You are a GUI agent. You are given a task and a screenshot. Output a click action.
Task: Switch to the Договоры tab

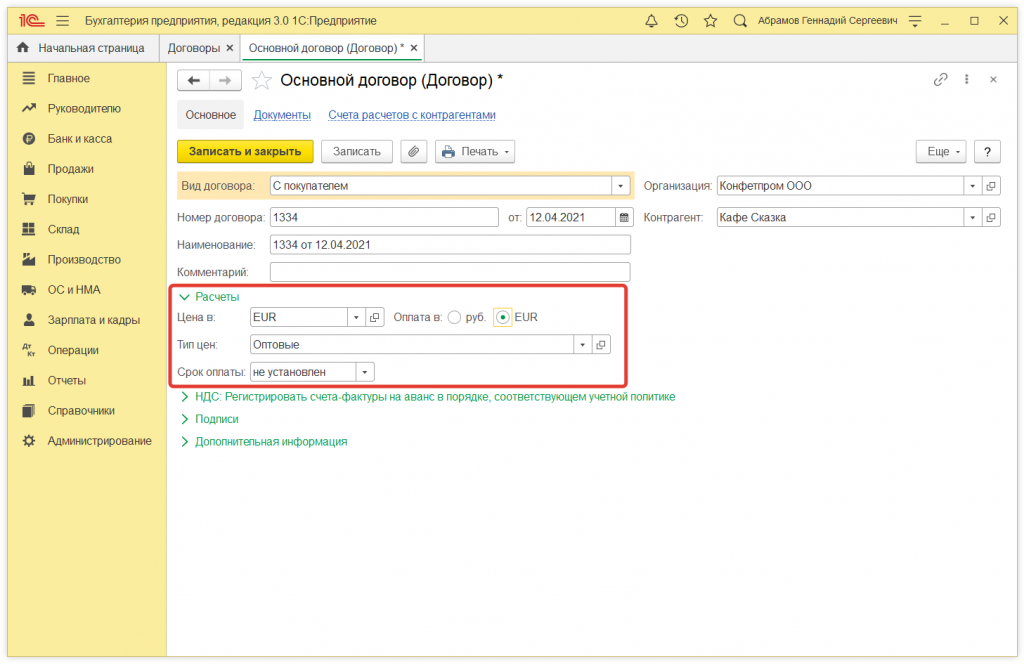pyautogui.click(x=194, y=48)
